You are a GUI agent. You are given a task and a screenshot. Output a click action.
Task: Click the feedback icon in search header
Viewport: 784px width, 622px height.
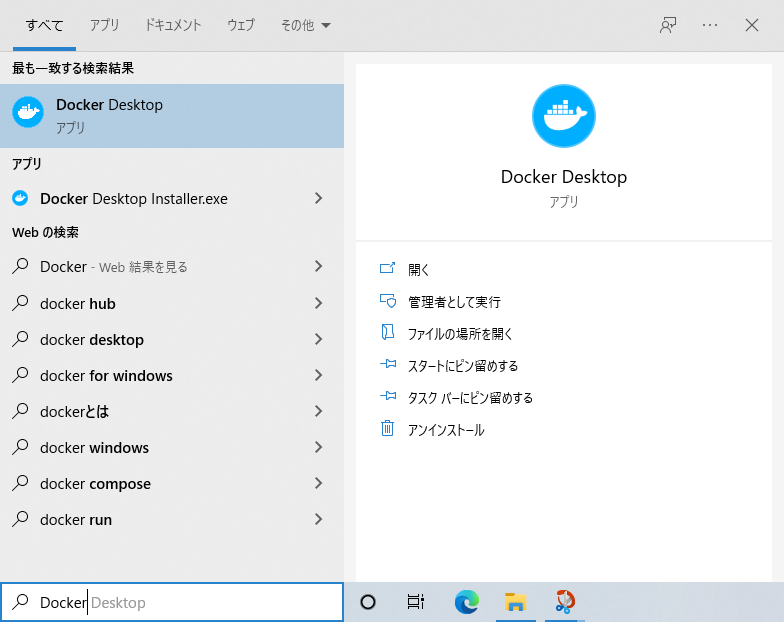(668, 25)
